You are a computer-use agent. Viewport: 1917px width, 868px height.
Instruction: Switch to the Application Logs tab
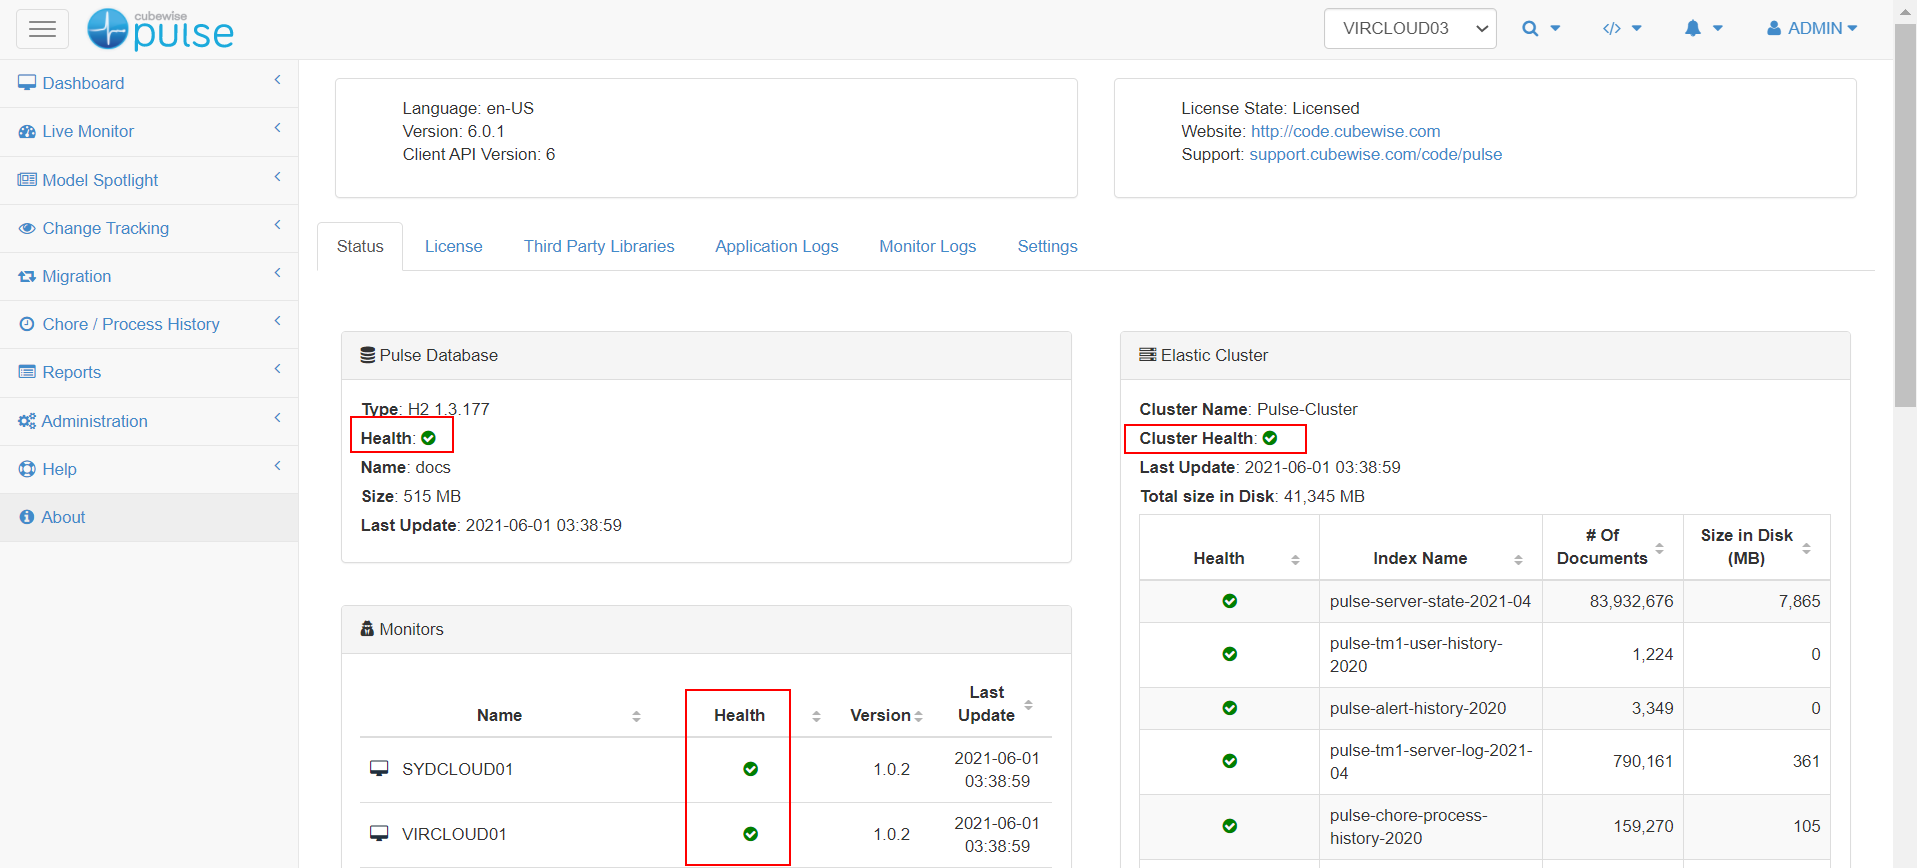776,246
